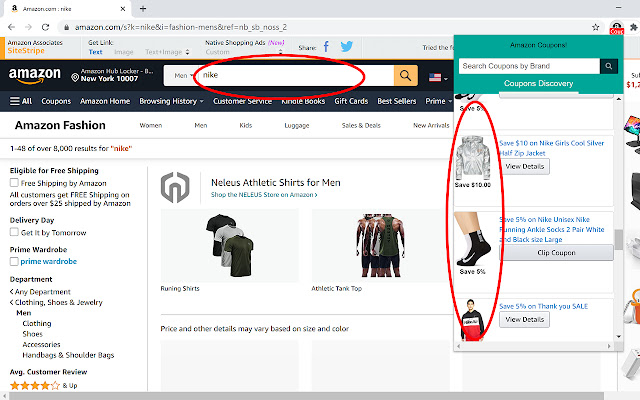Select Women in Amazon Fashion tabs

(151, 125)
